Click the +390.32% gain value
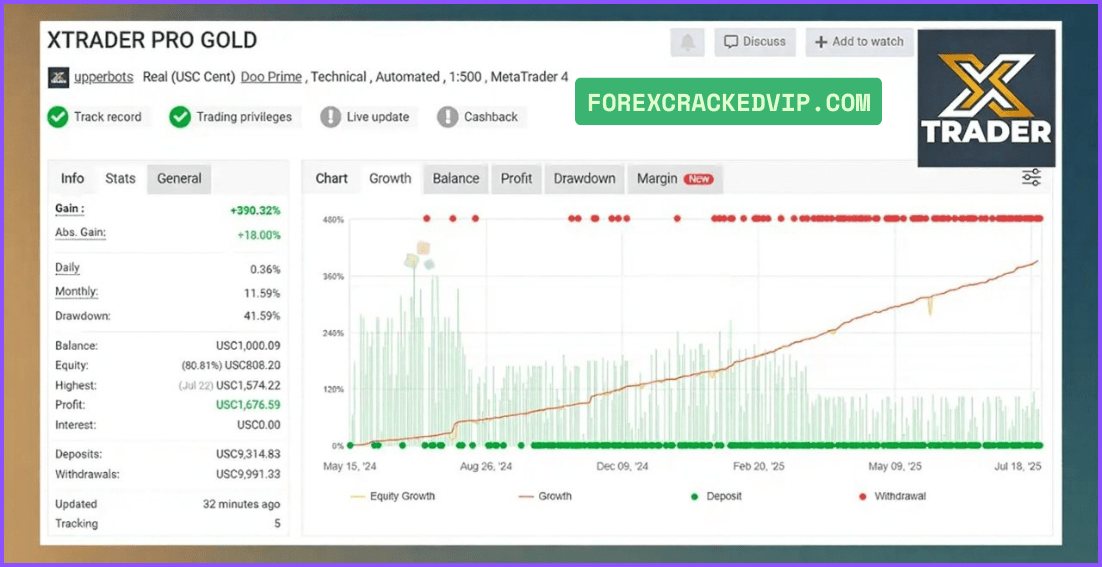1102x567 pixels. pos(255,210)
